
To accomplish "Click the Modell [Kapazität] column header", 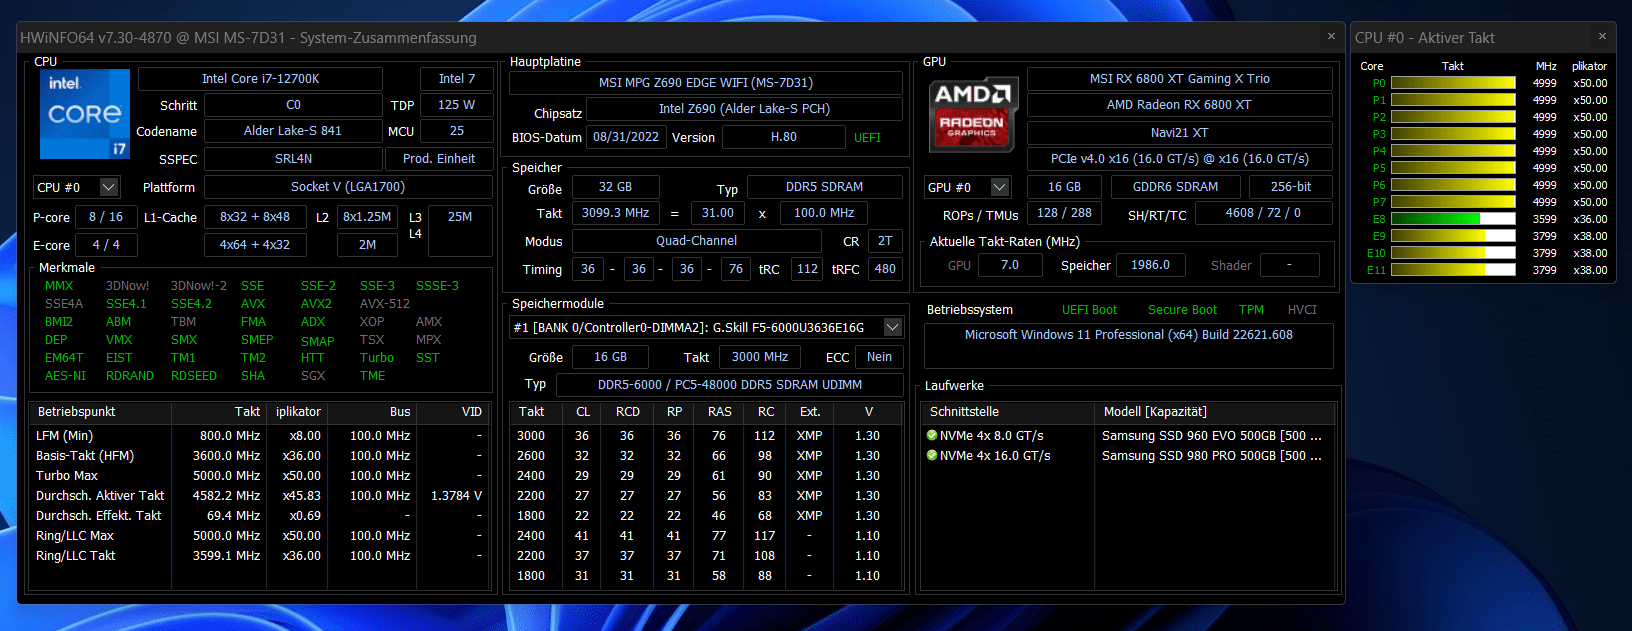I will [1155, 412].
